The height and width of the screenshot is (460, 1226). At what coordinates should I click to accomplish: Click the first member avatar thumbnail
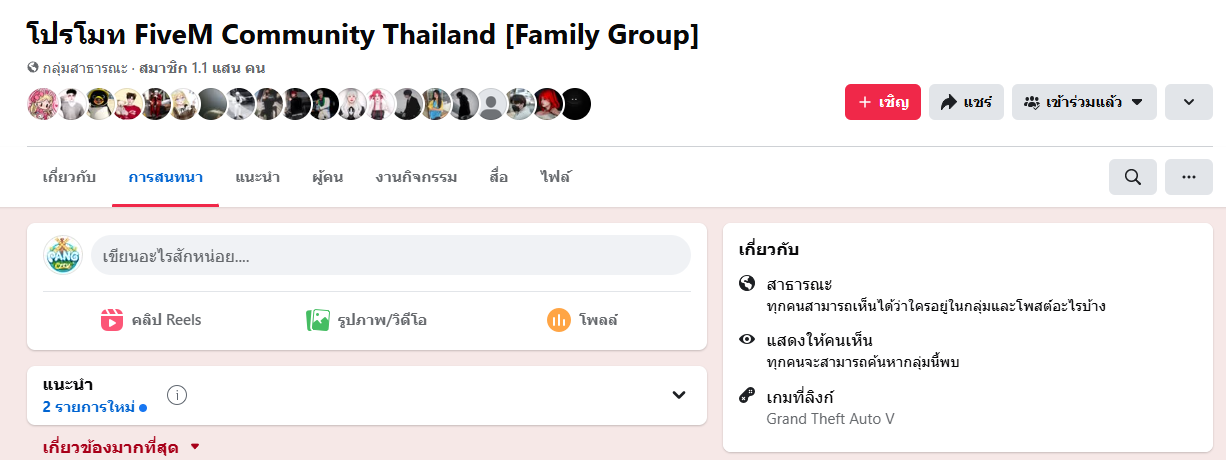tap(41, 104)
